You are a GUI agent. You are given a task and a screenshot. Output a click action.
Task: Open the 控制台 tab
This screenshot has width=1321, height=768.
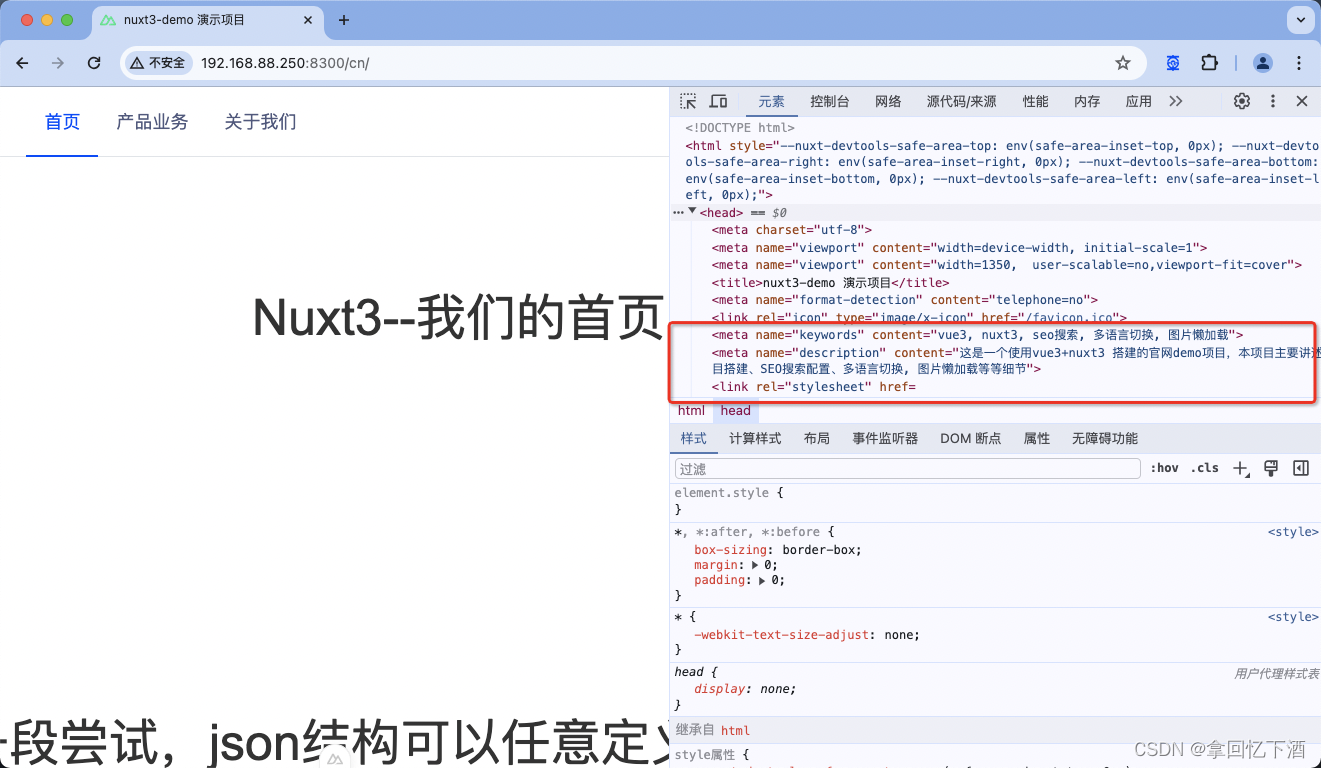(x=830, y=101)
